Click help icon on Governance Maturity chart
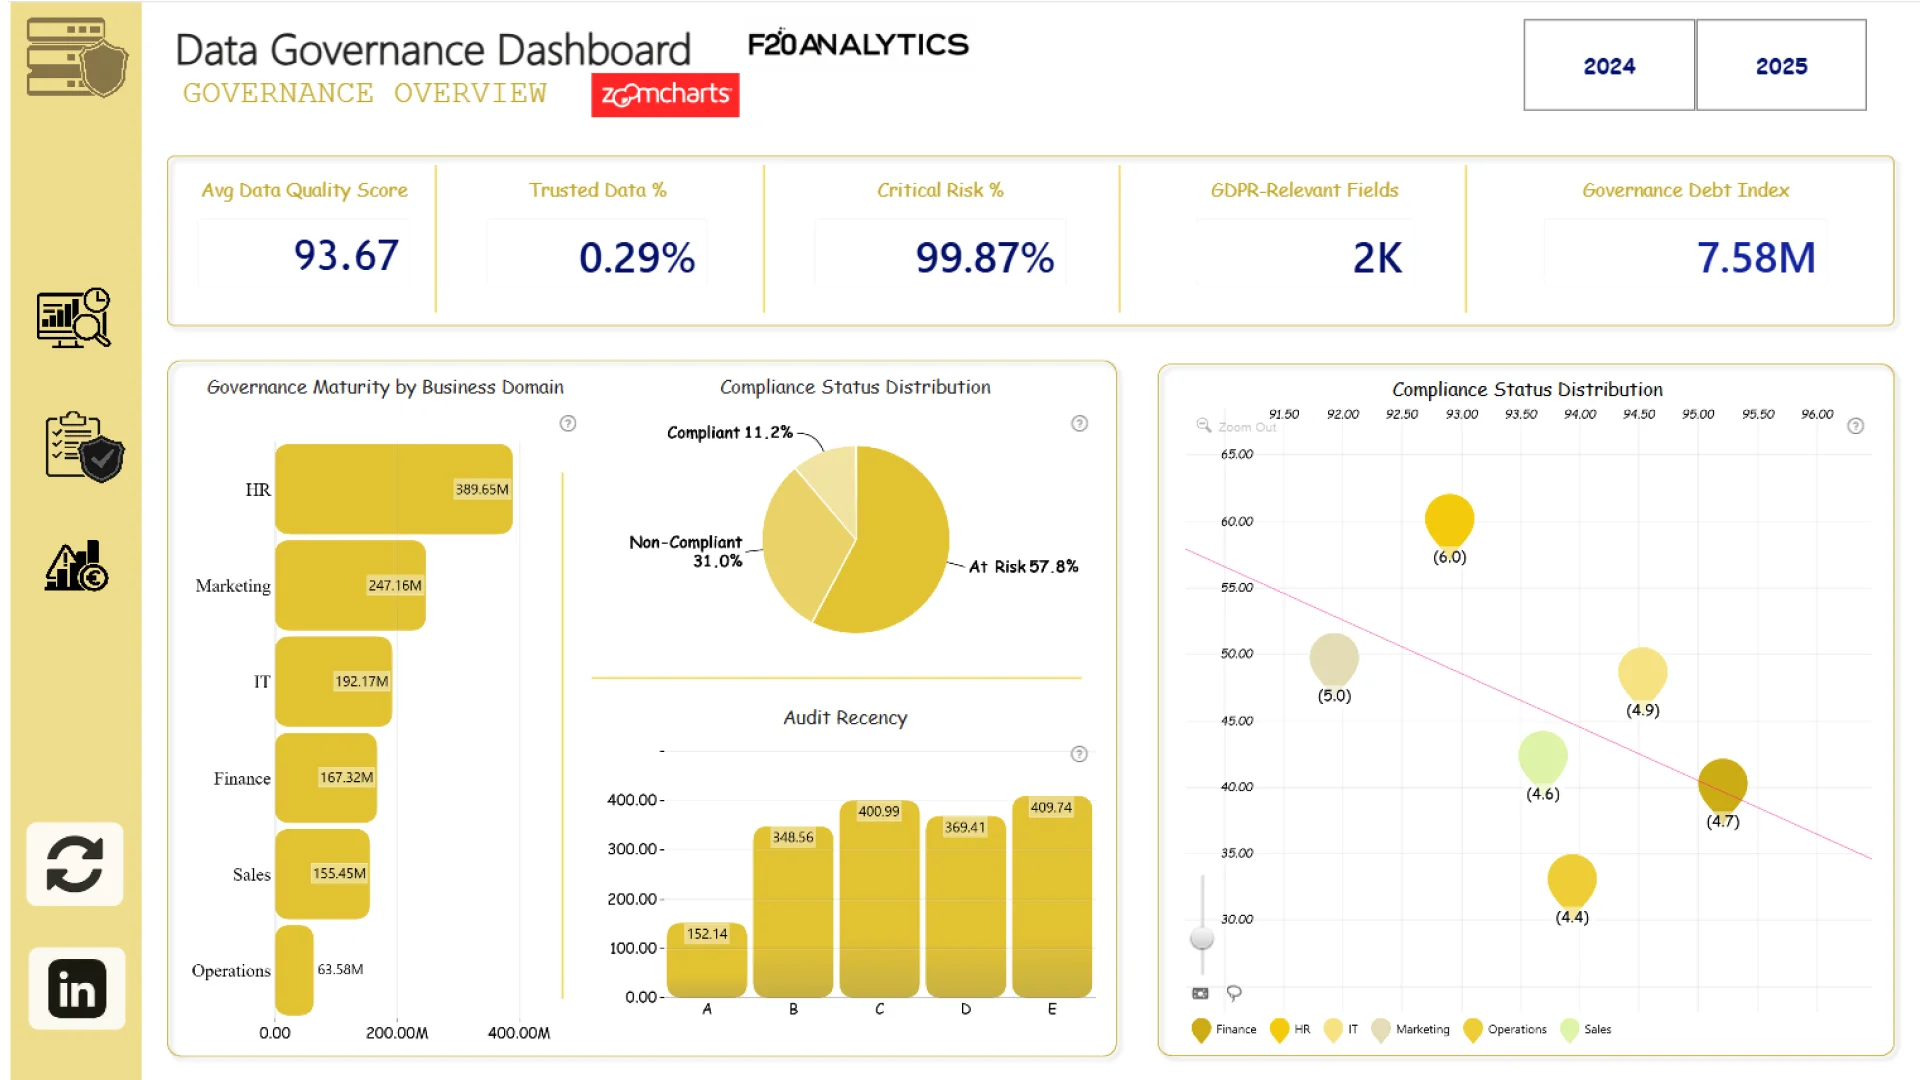This screenshot has height=1080, width=1920. click(568, 424)
